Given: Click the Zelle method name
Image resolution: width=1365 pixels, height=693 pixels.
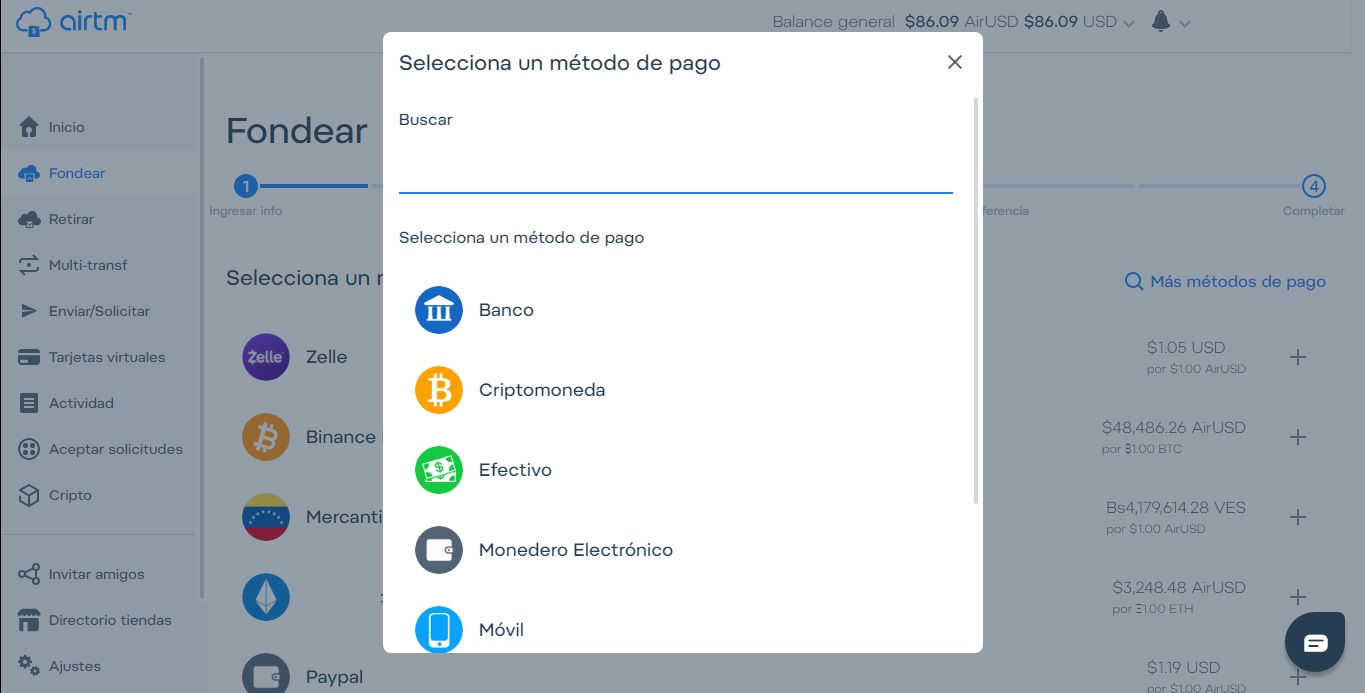Looking at the screenshot, I should click(x=327, y=357).
